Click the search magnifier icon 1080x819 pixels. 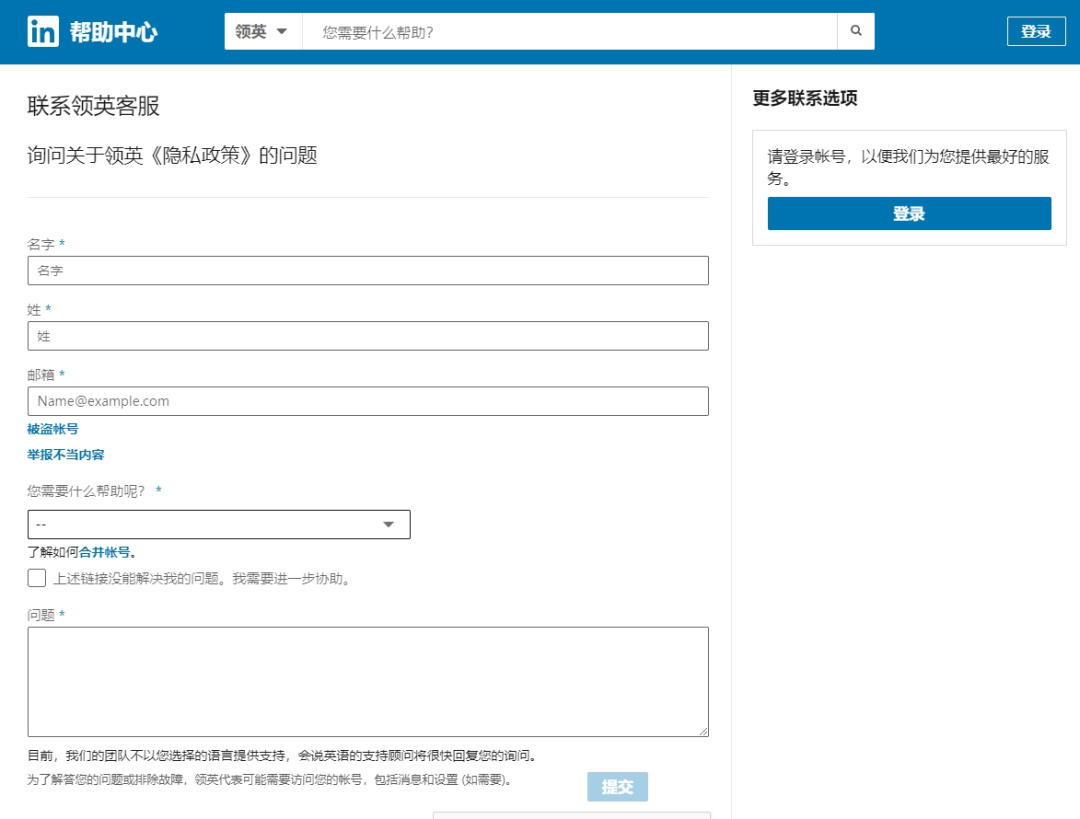tap(855, 31)
